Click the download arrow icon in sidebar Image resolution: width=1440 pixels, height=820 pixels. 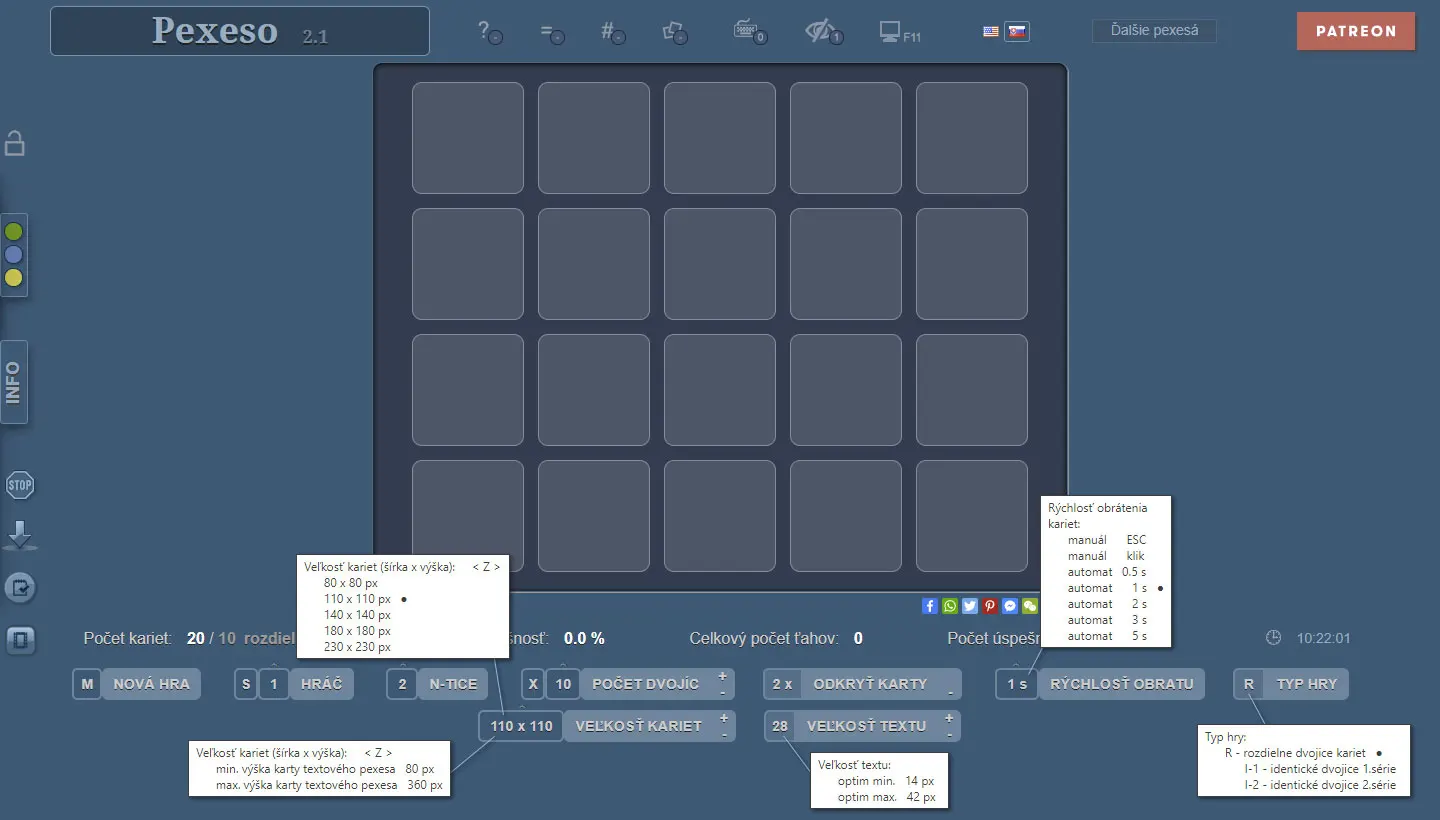point(20,536)
